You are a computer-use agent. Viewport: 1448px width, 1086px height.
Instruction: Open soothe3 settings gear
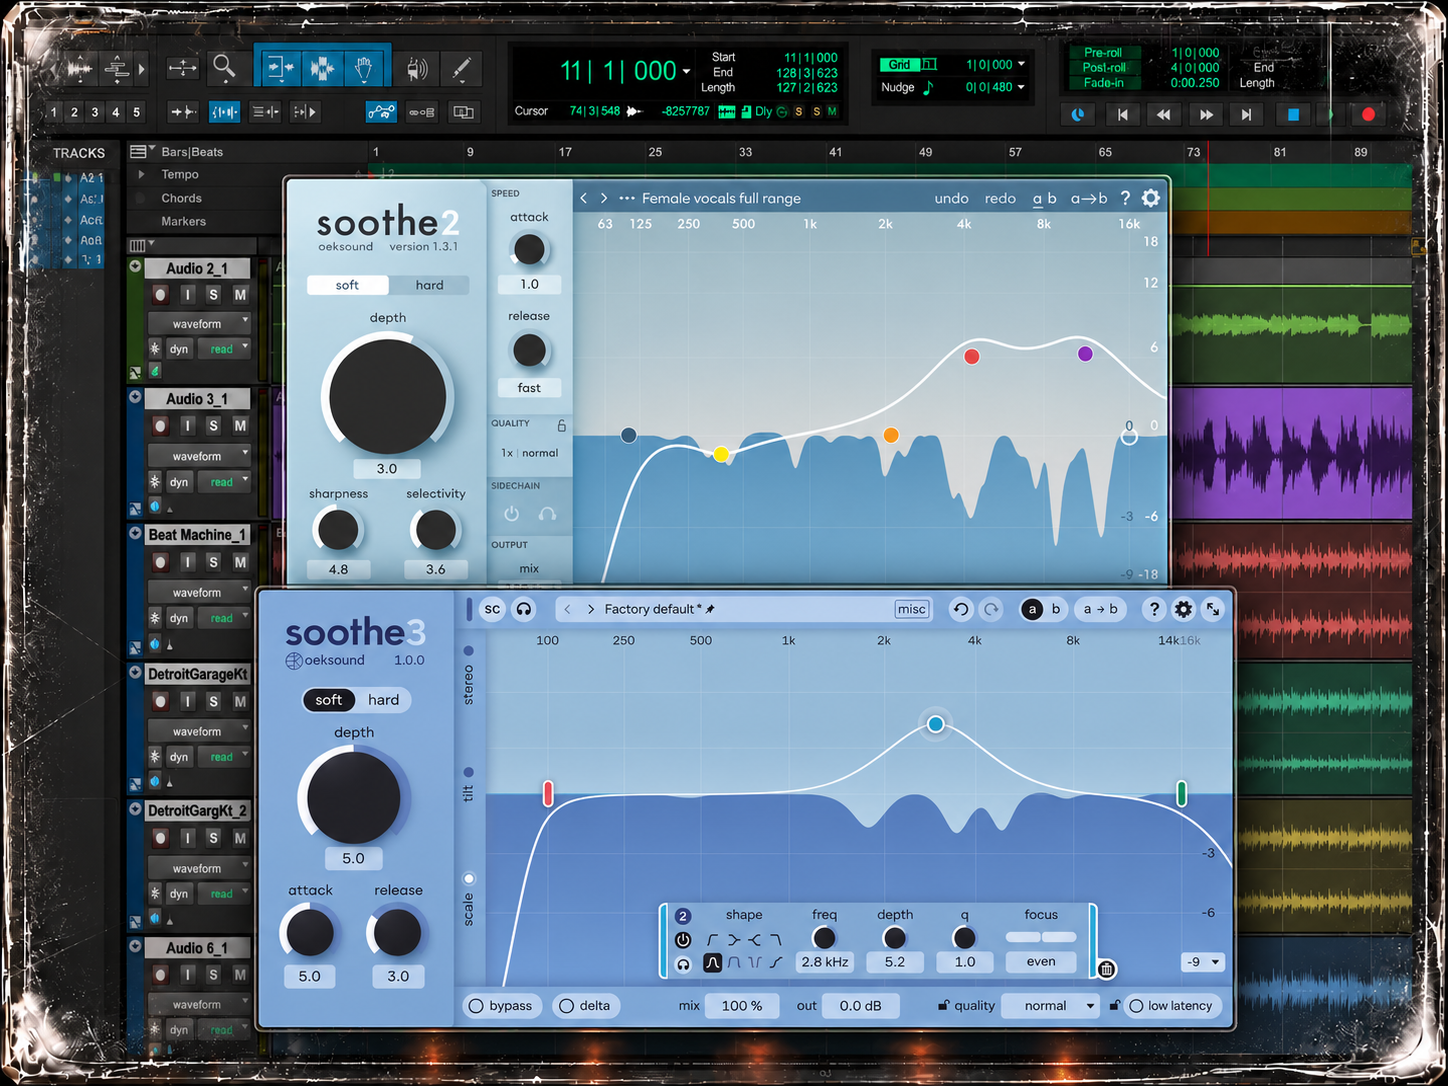[x=1183, y=608]
